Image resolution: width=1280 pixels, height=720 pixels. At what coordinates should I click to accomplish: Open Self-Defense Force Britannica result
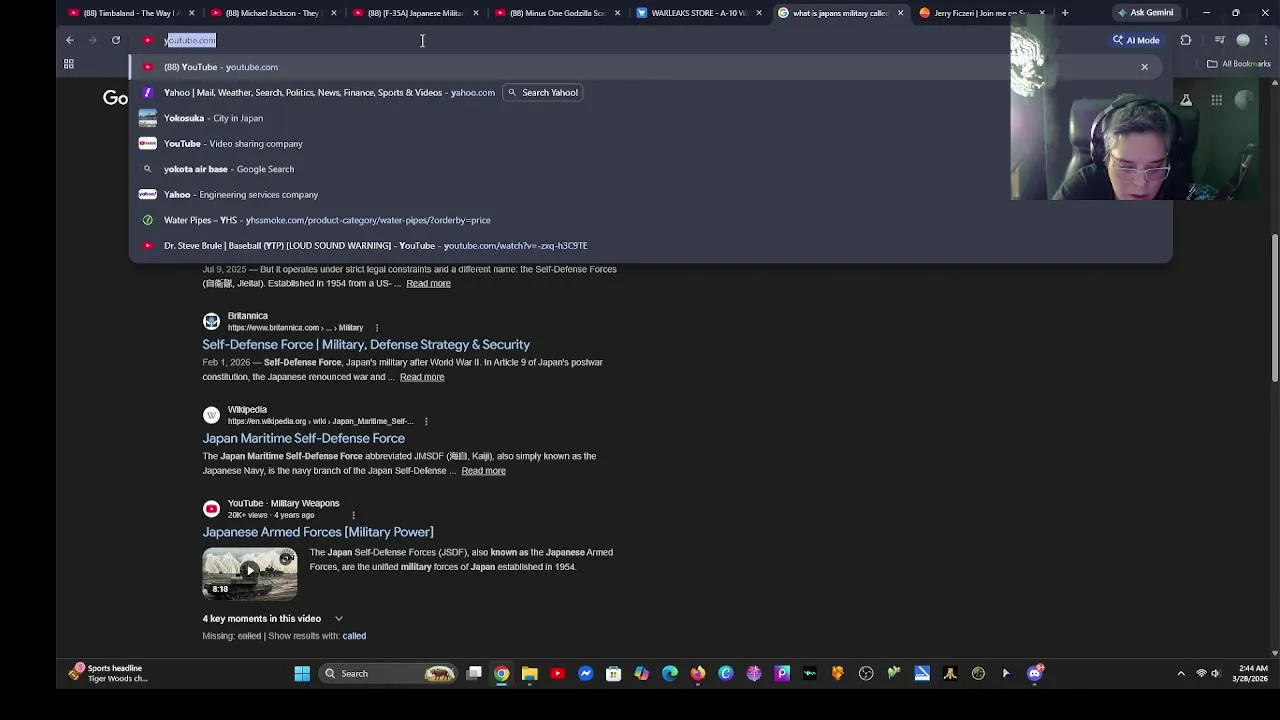coord(366,345)
